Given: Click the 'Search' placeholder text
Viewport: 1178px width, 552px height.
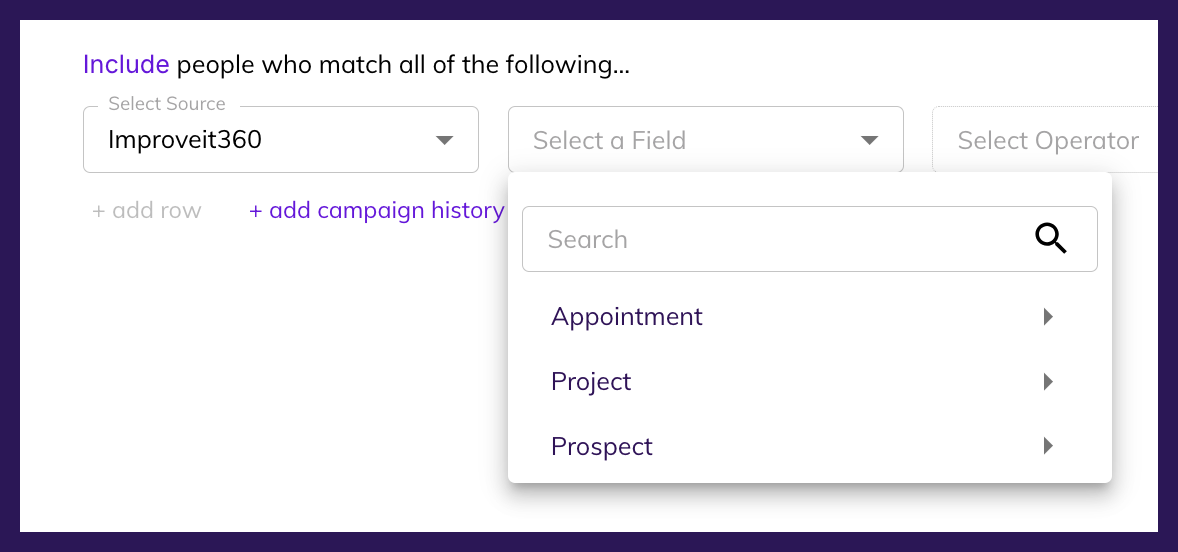Looking at the screenshot, I should tap(588, 240).
